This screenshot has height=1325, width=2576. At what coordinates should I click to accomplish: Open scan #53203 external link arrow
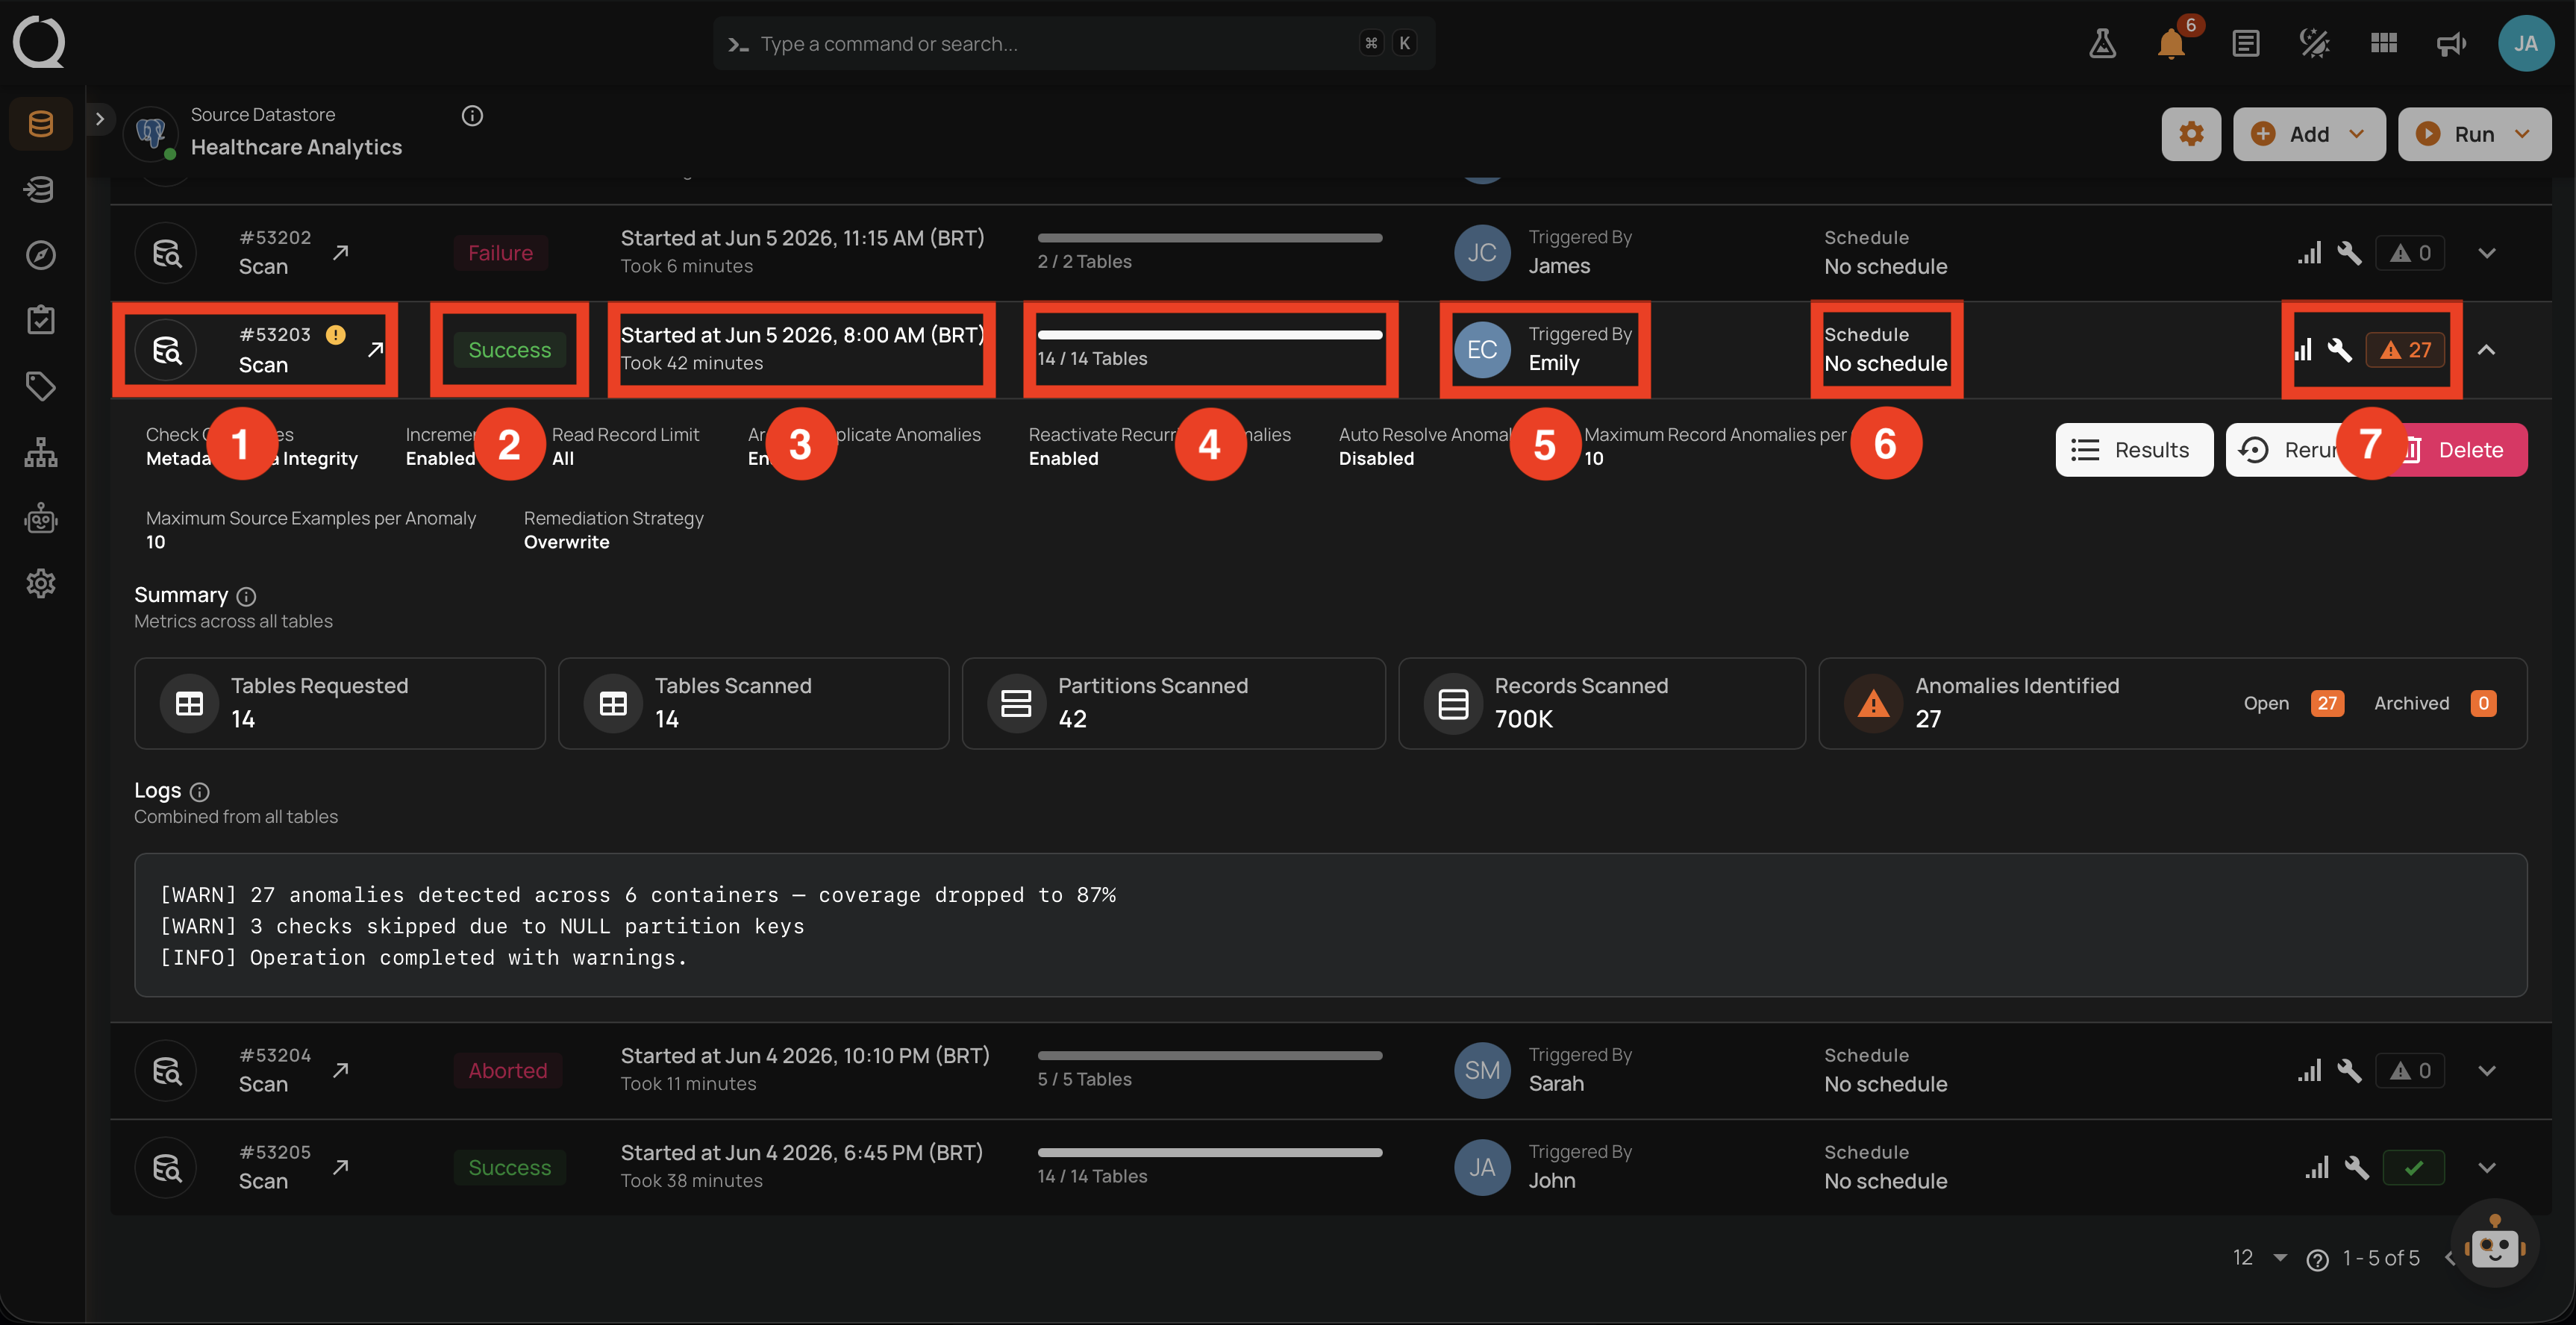pyautogui.click(x=375, y=350)
